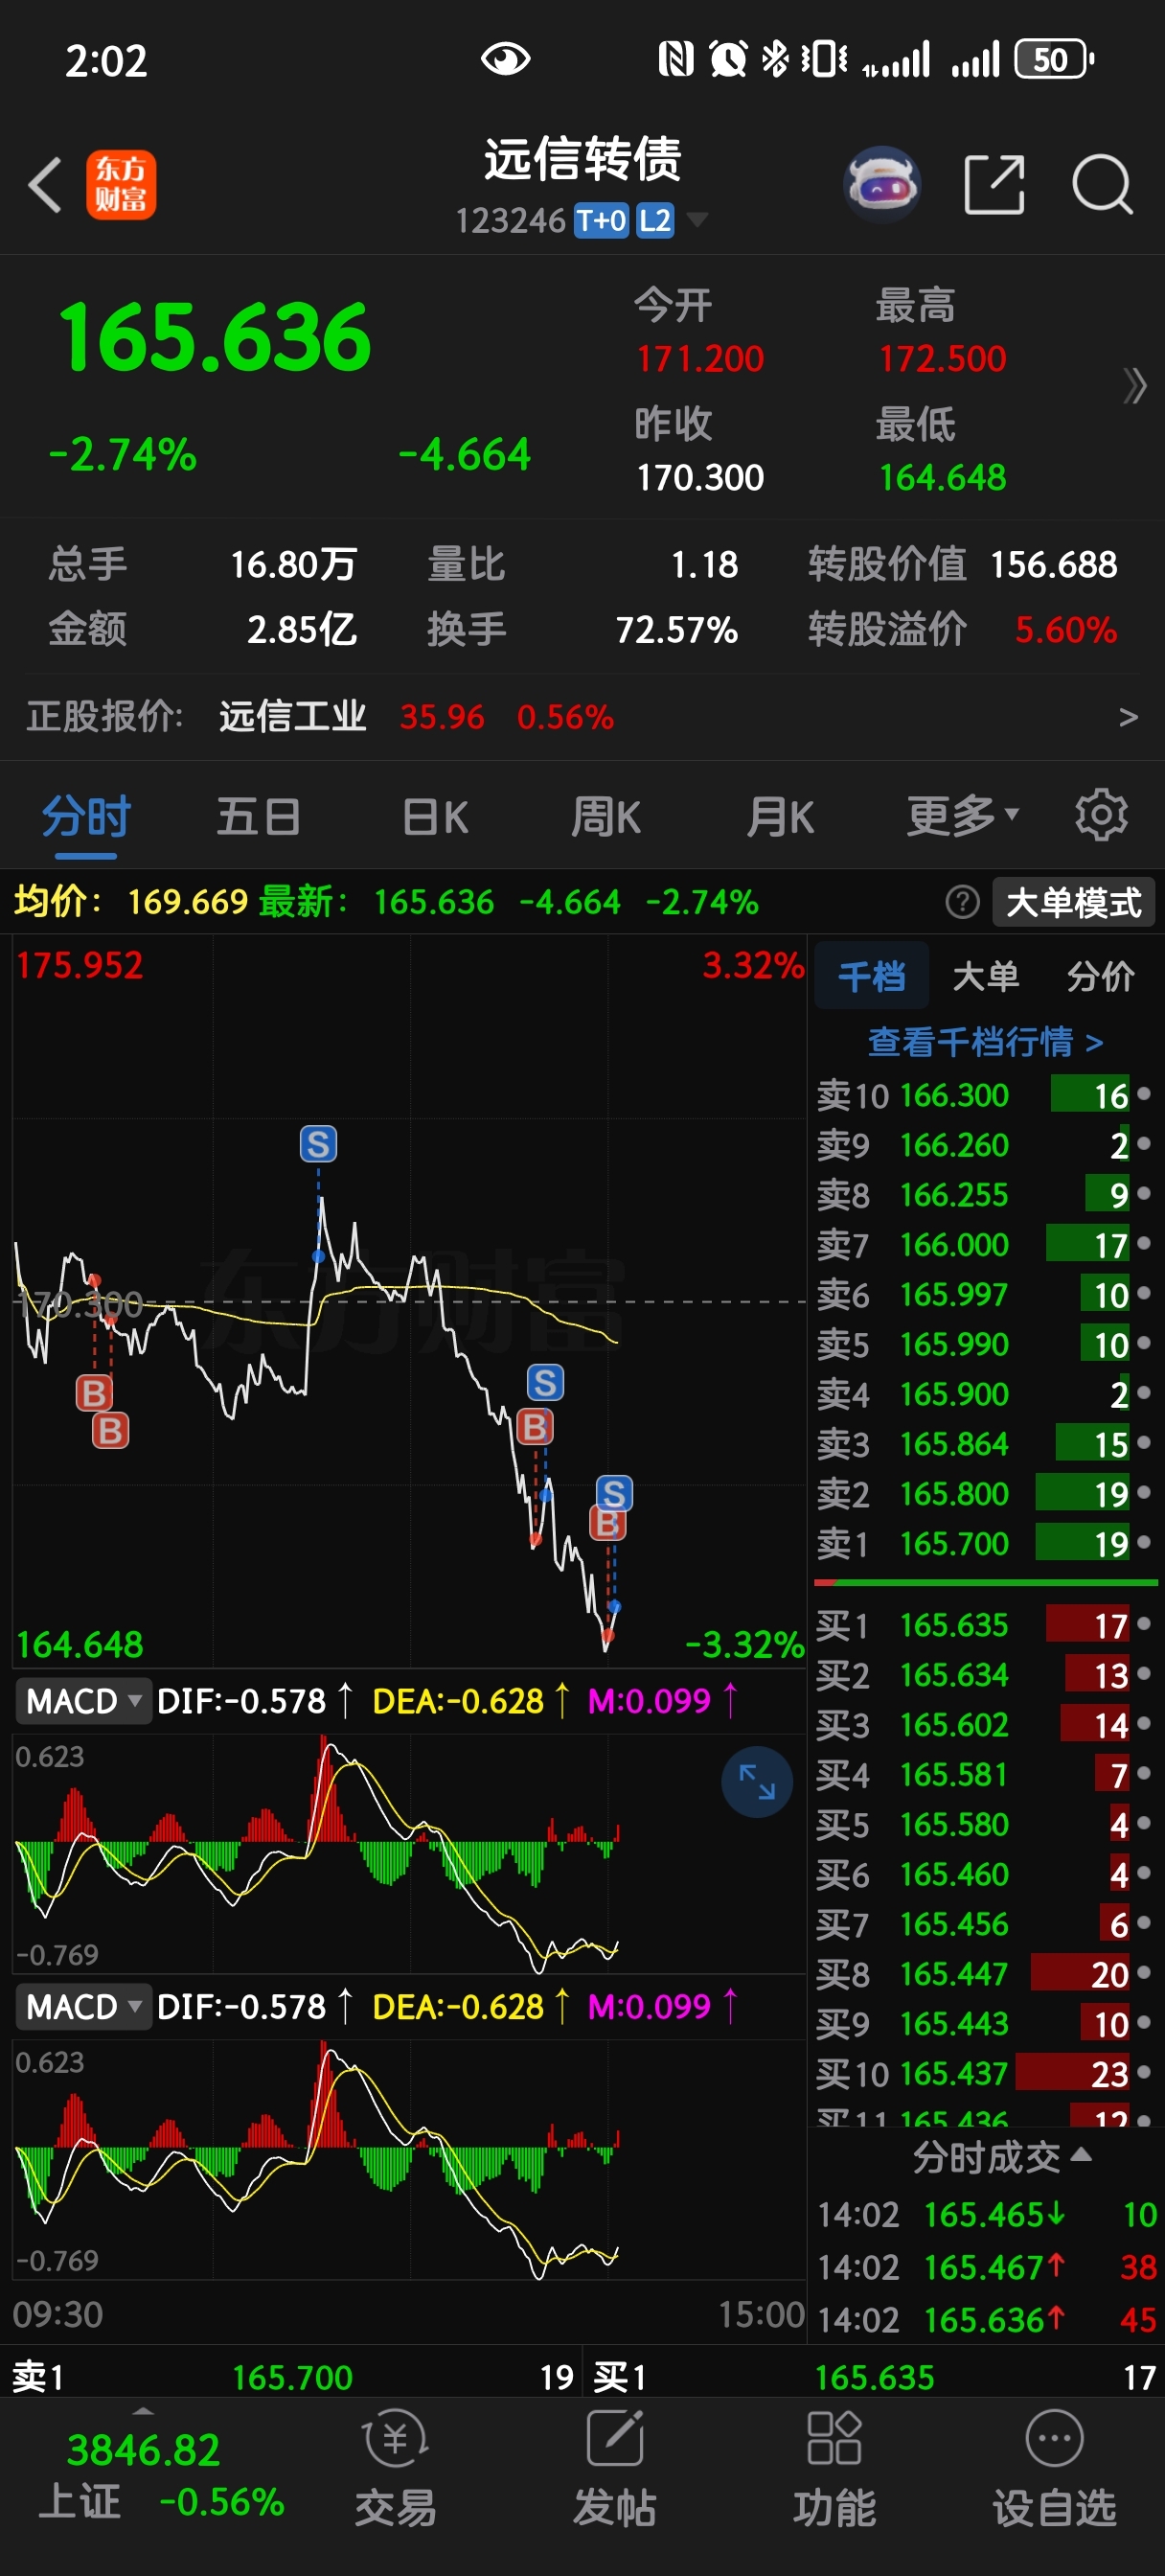This screenshot has height=2576, width=1165.
Task: Tap the 远信转债 title
Action: 582,158
